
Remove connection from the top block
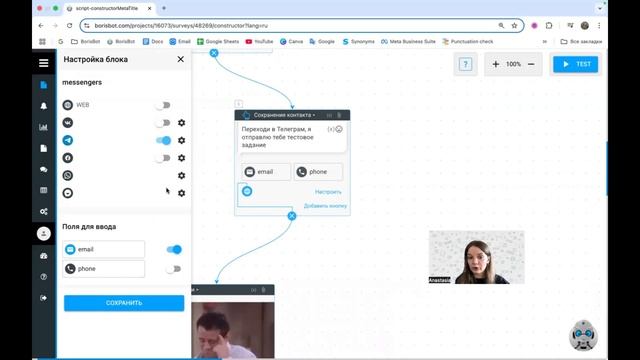pyautogui.click(x=214, y=53)
